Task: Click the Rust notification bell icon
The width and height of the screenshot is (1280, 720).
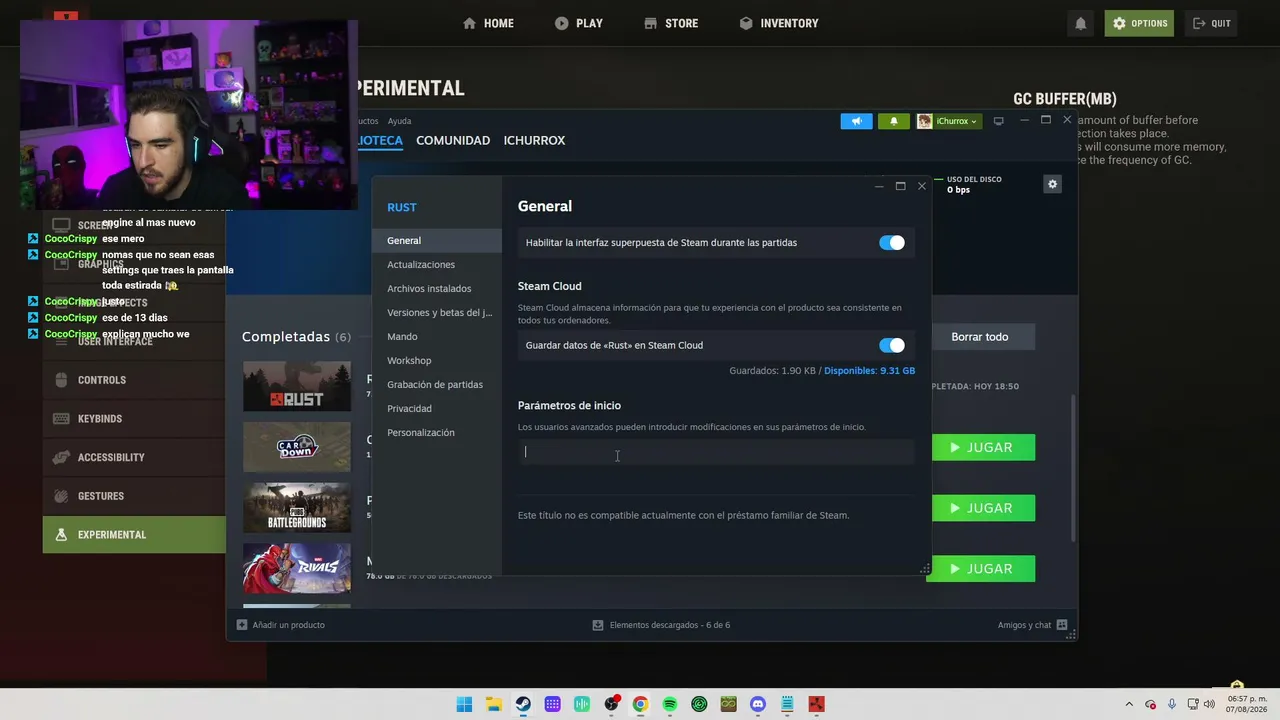Action: click(x=1080, y=23)
